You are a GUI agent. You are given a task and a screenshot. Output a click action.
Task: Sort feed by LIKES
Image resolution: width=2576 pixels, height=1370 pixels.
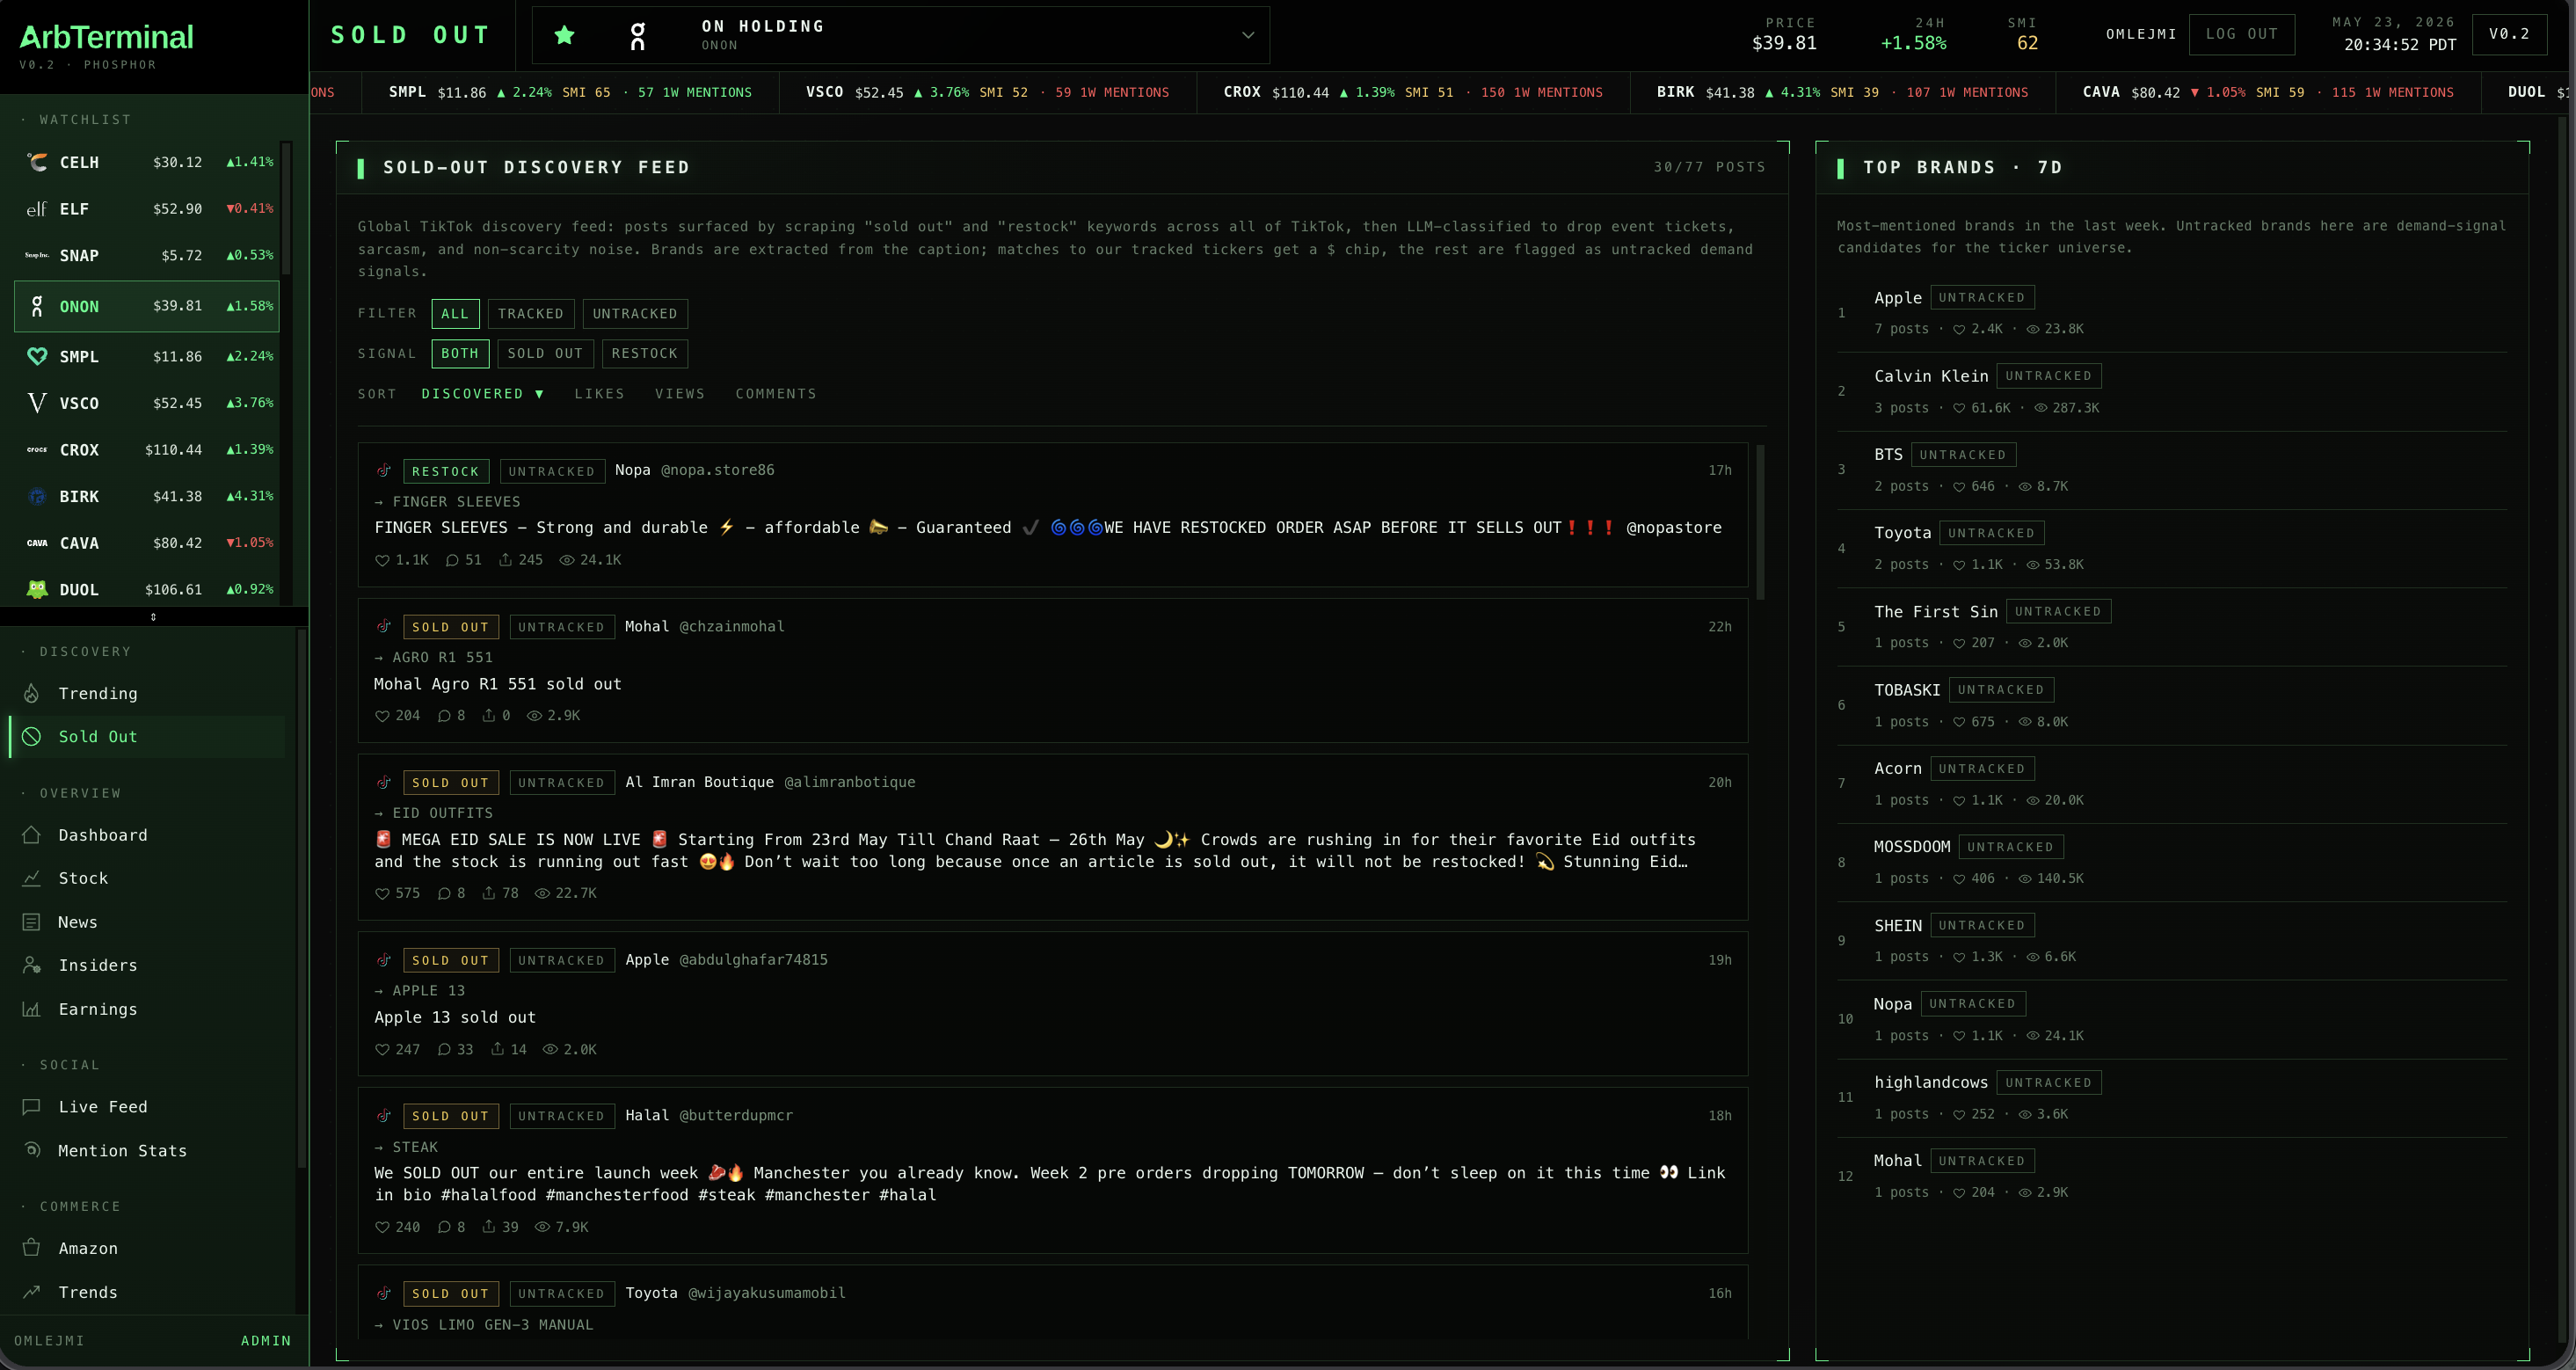coord(600,394)
